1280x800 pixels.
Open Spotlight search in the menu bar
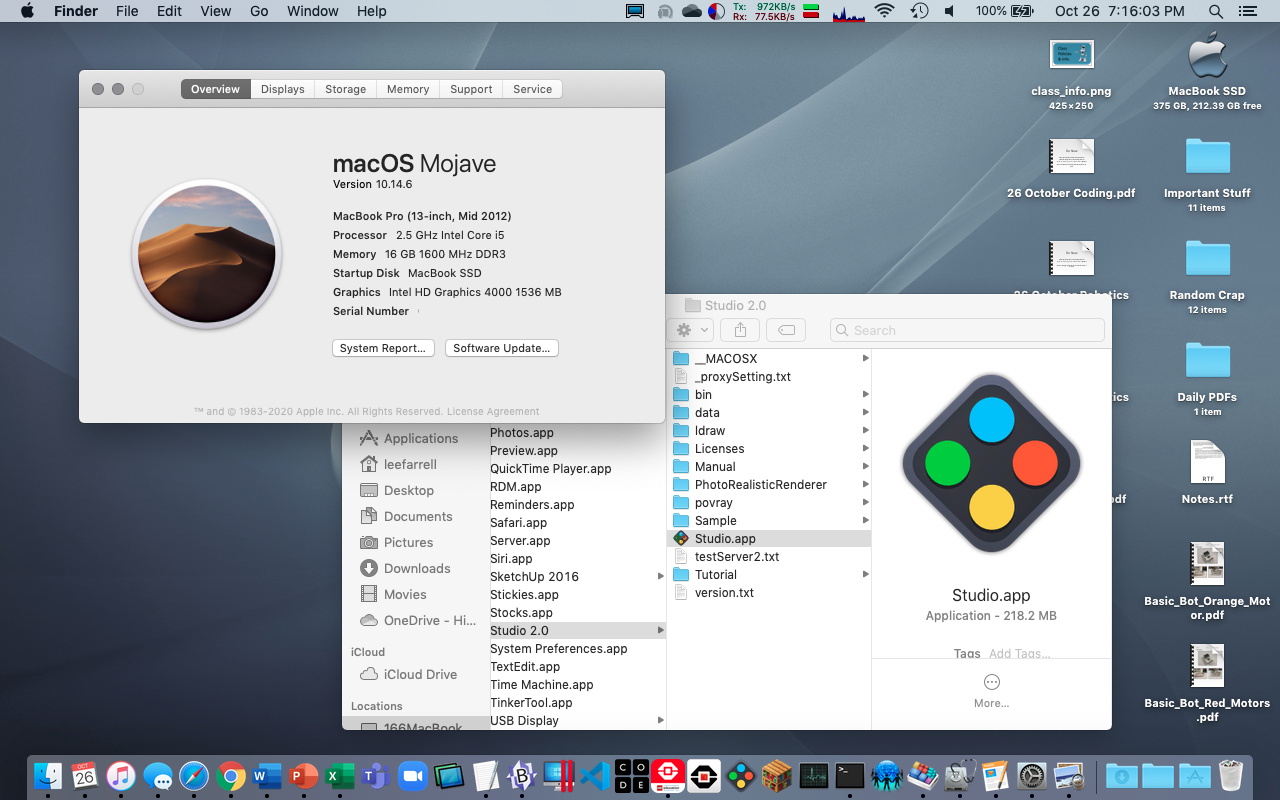(x=1216, y=11)
